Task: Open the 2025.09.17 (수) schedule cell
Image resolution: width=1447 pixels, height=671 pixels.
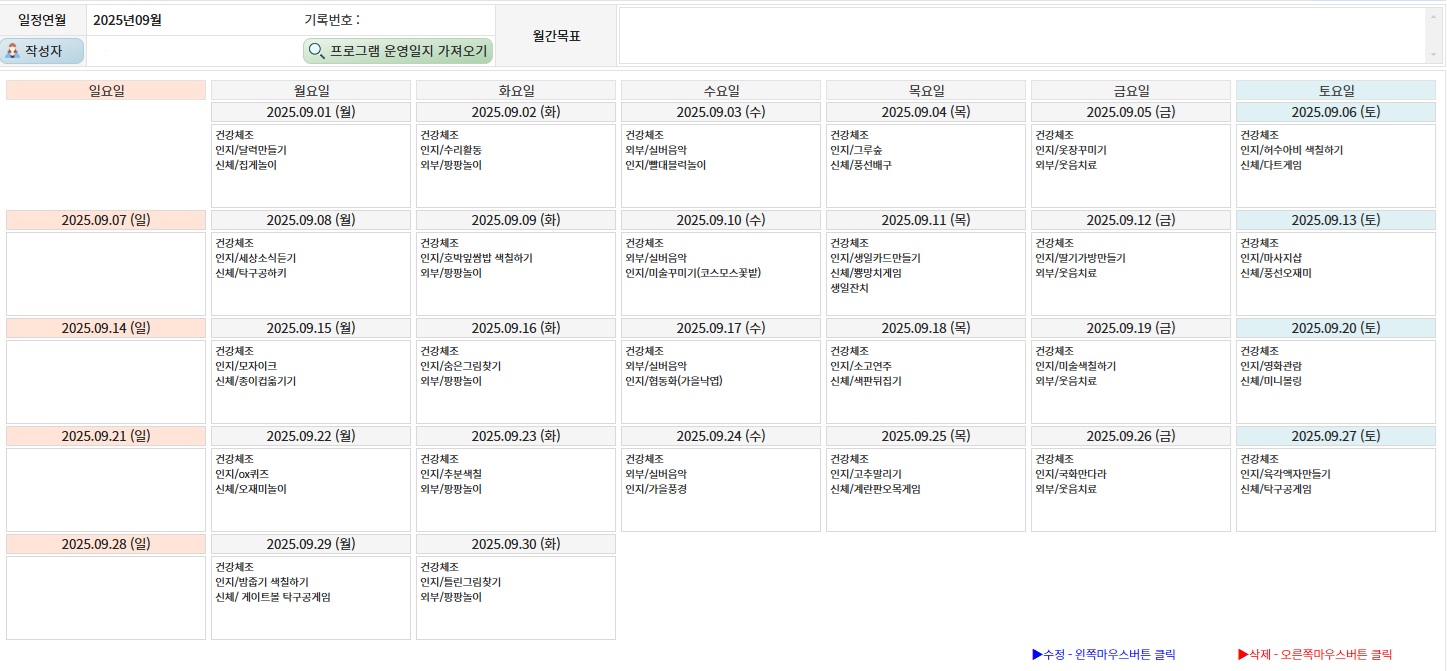Action: click(x=720, y=382)
